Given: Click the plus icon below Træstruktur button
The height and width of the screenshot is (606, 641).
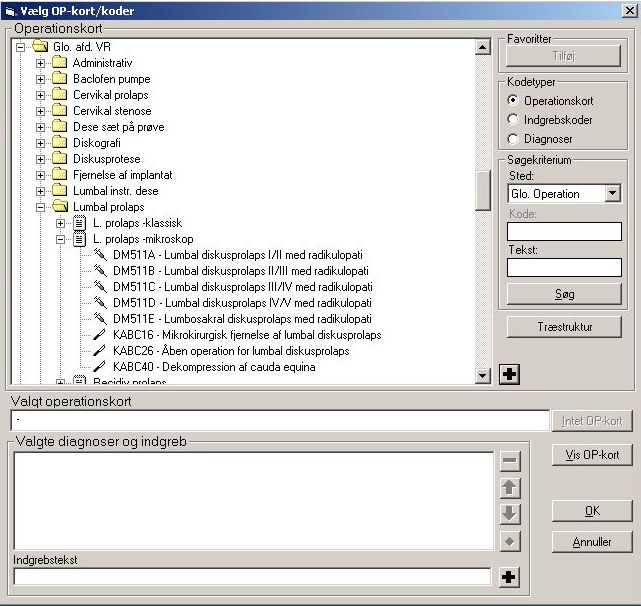Looking at the screenshot, I should (x=509, y=374).
